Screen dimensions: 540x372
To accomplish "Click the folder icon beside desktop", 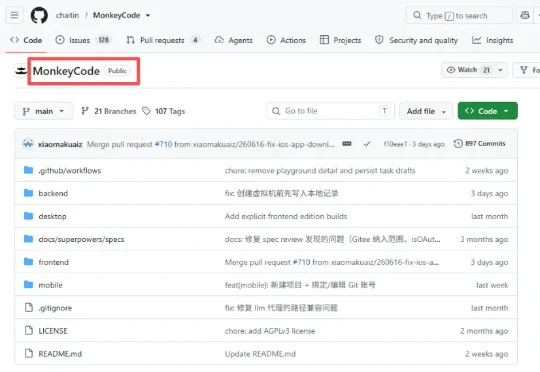I will point(29,216).
